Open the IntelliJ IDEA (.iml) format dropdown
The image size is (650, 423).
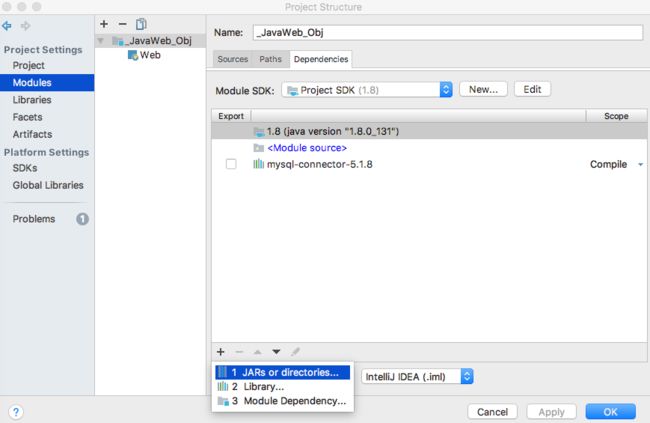(x=417, y=377)
